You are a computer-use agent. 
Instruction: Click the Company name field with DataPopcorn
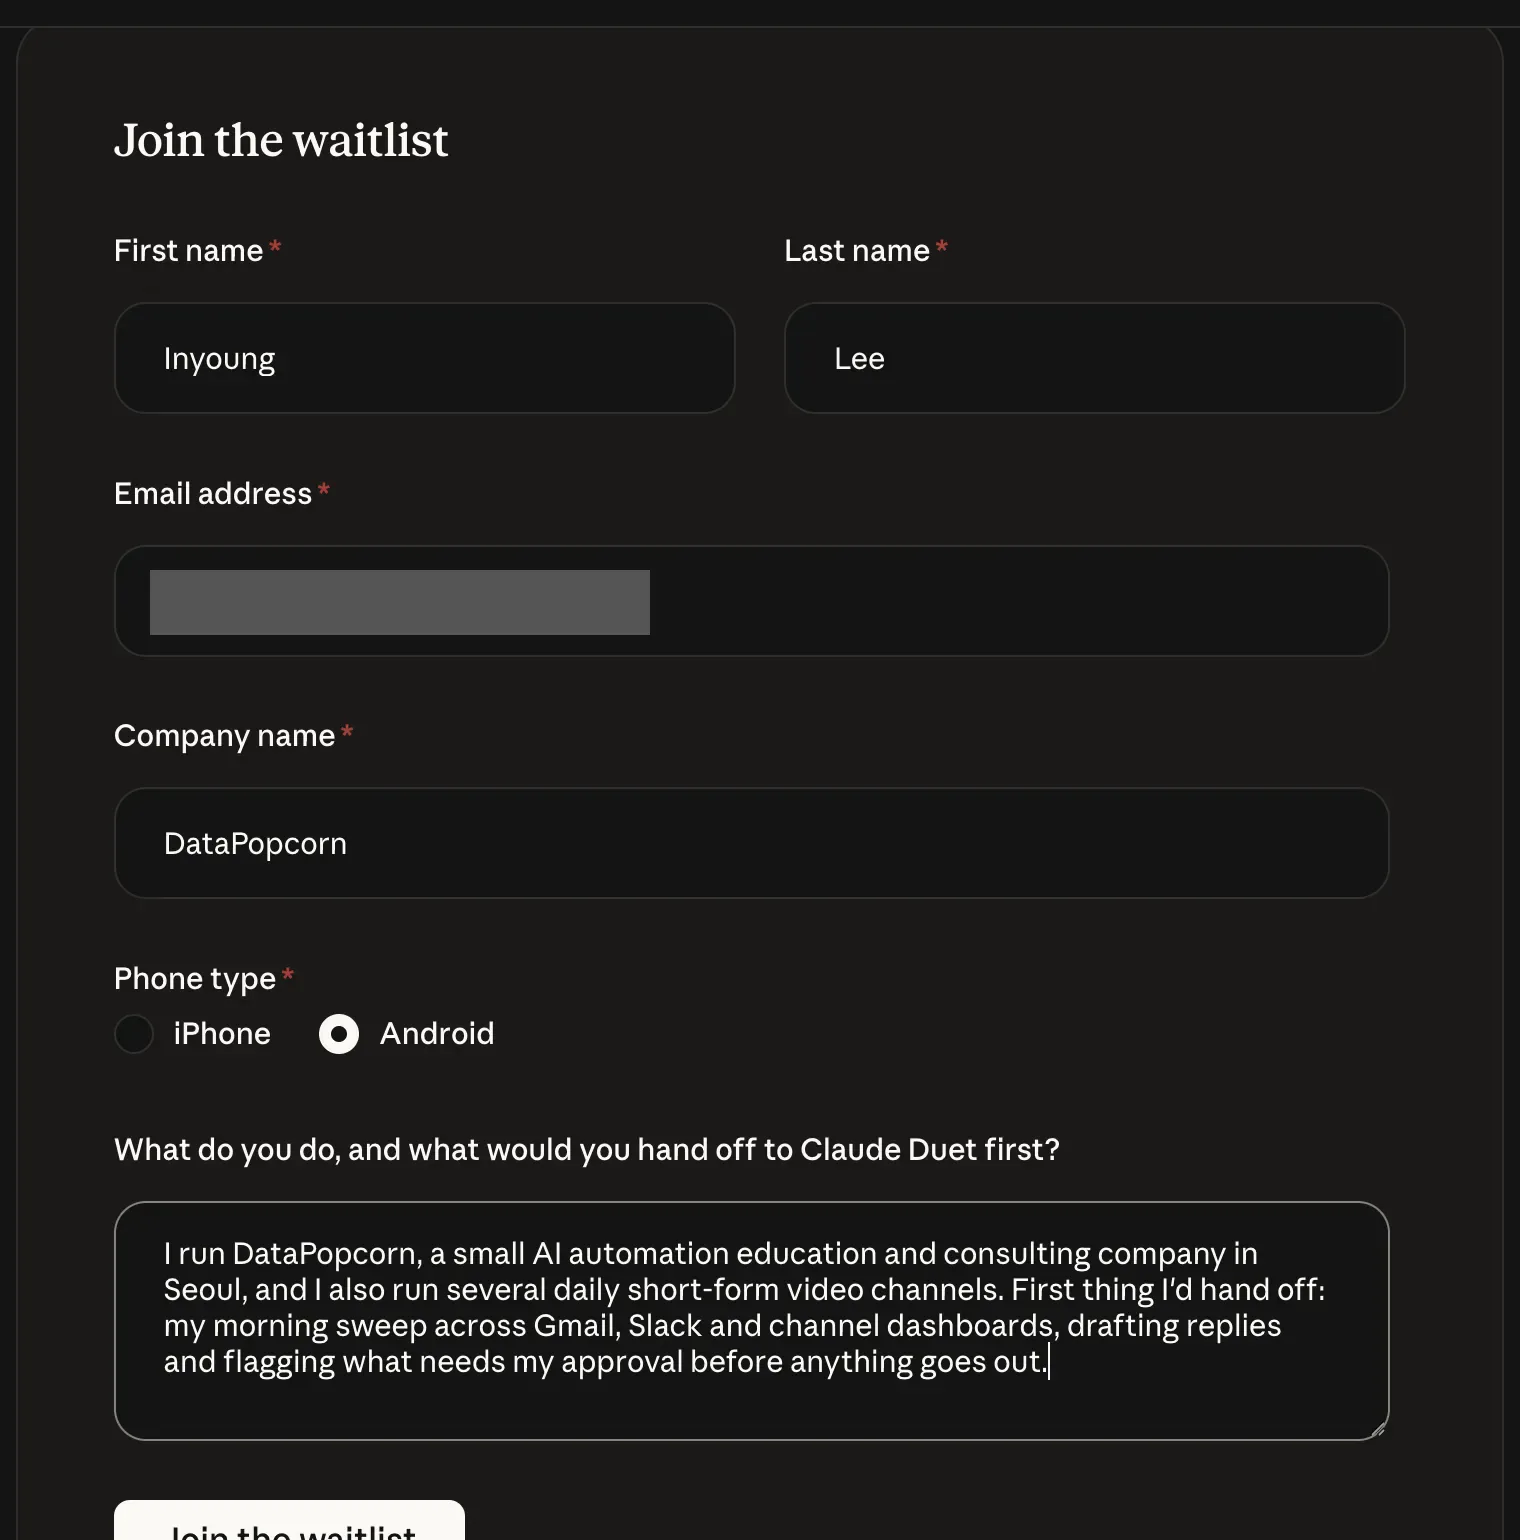(x=752, y=843)
